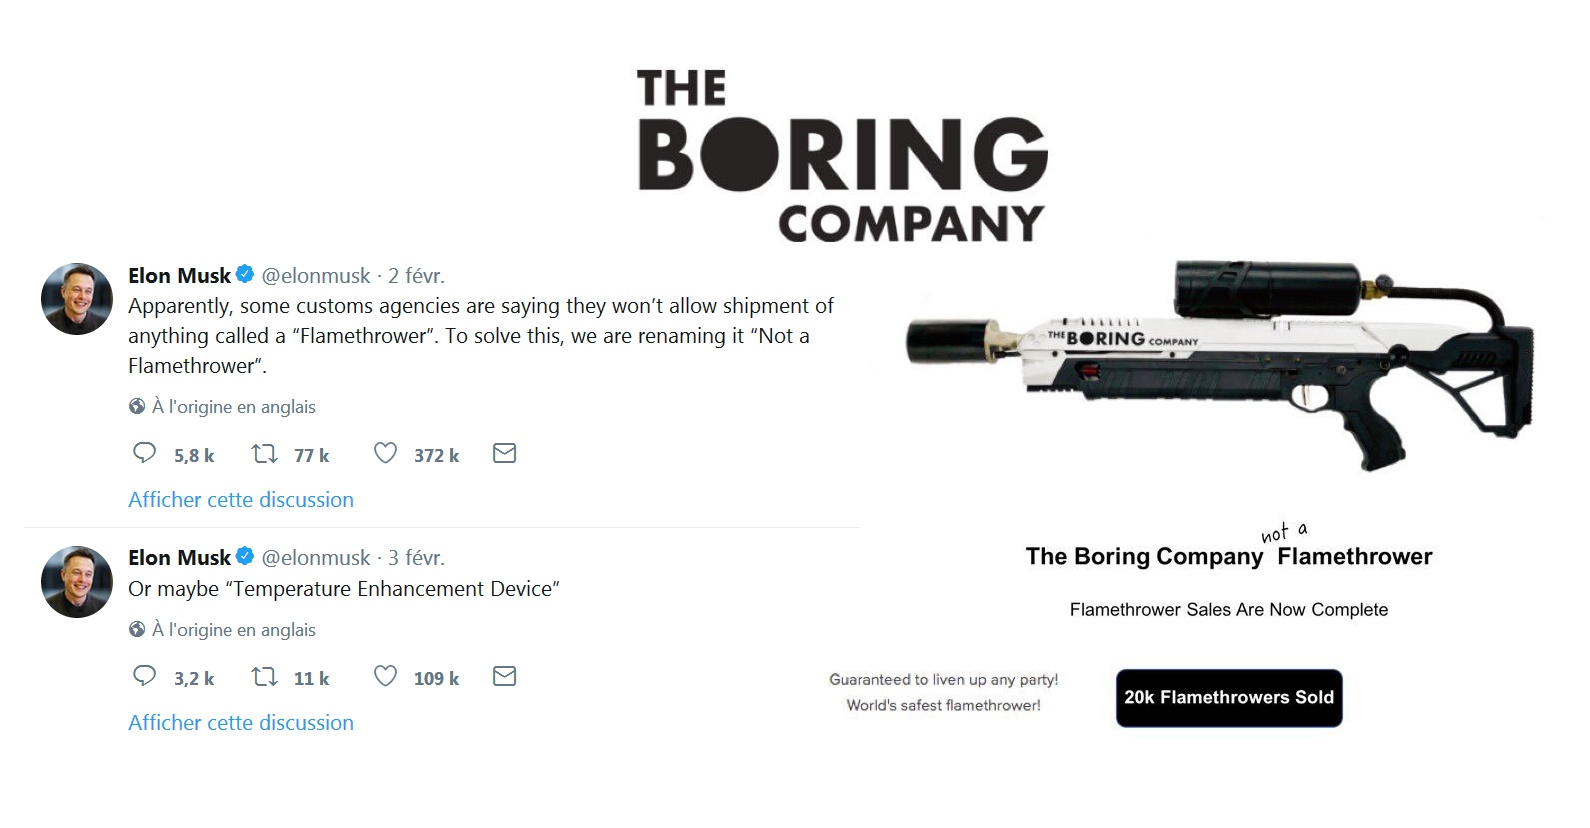Like the tweet about customs agencies
Image resolution: width=1590 pixels, height=828 pixels.
[x=385, y=453]
